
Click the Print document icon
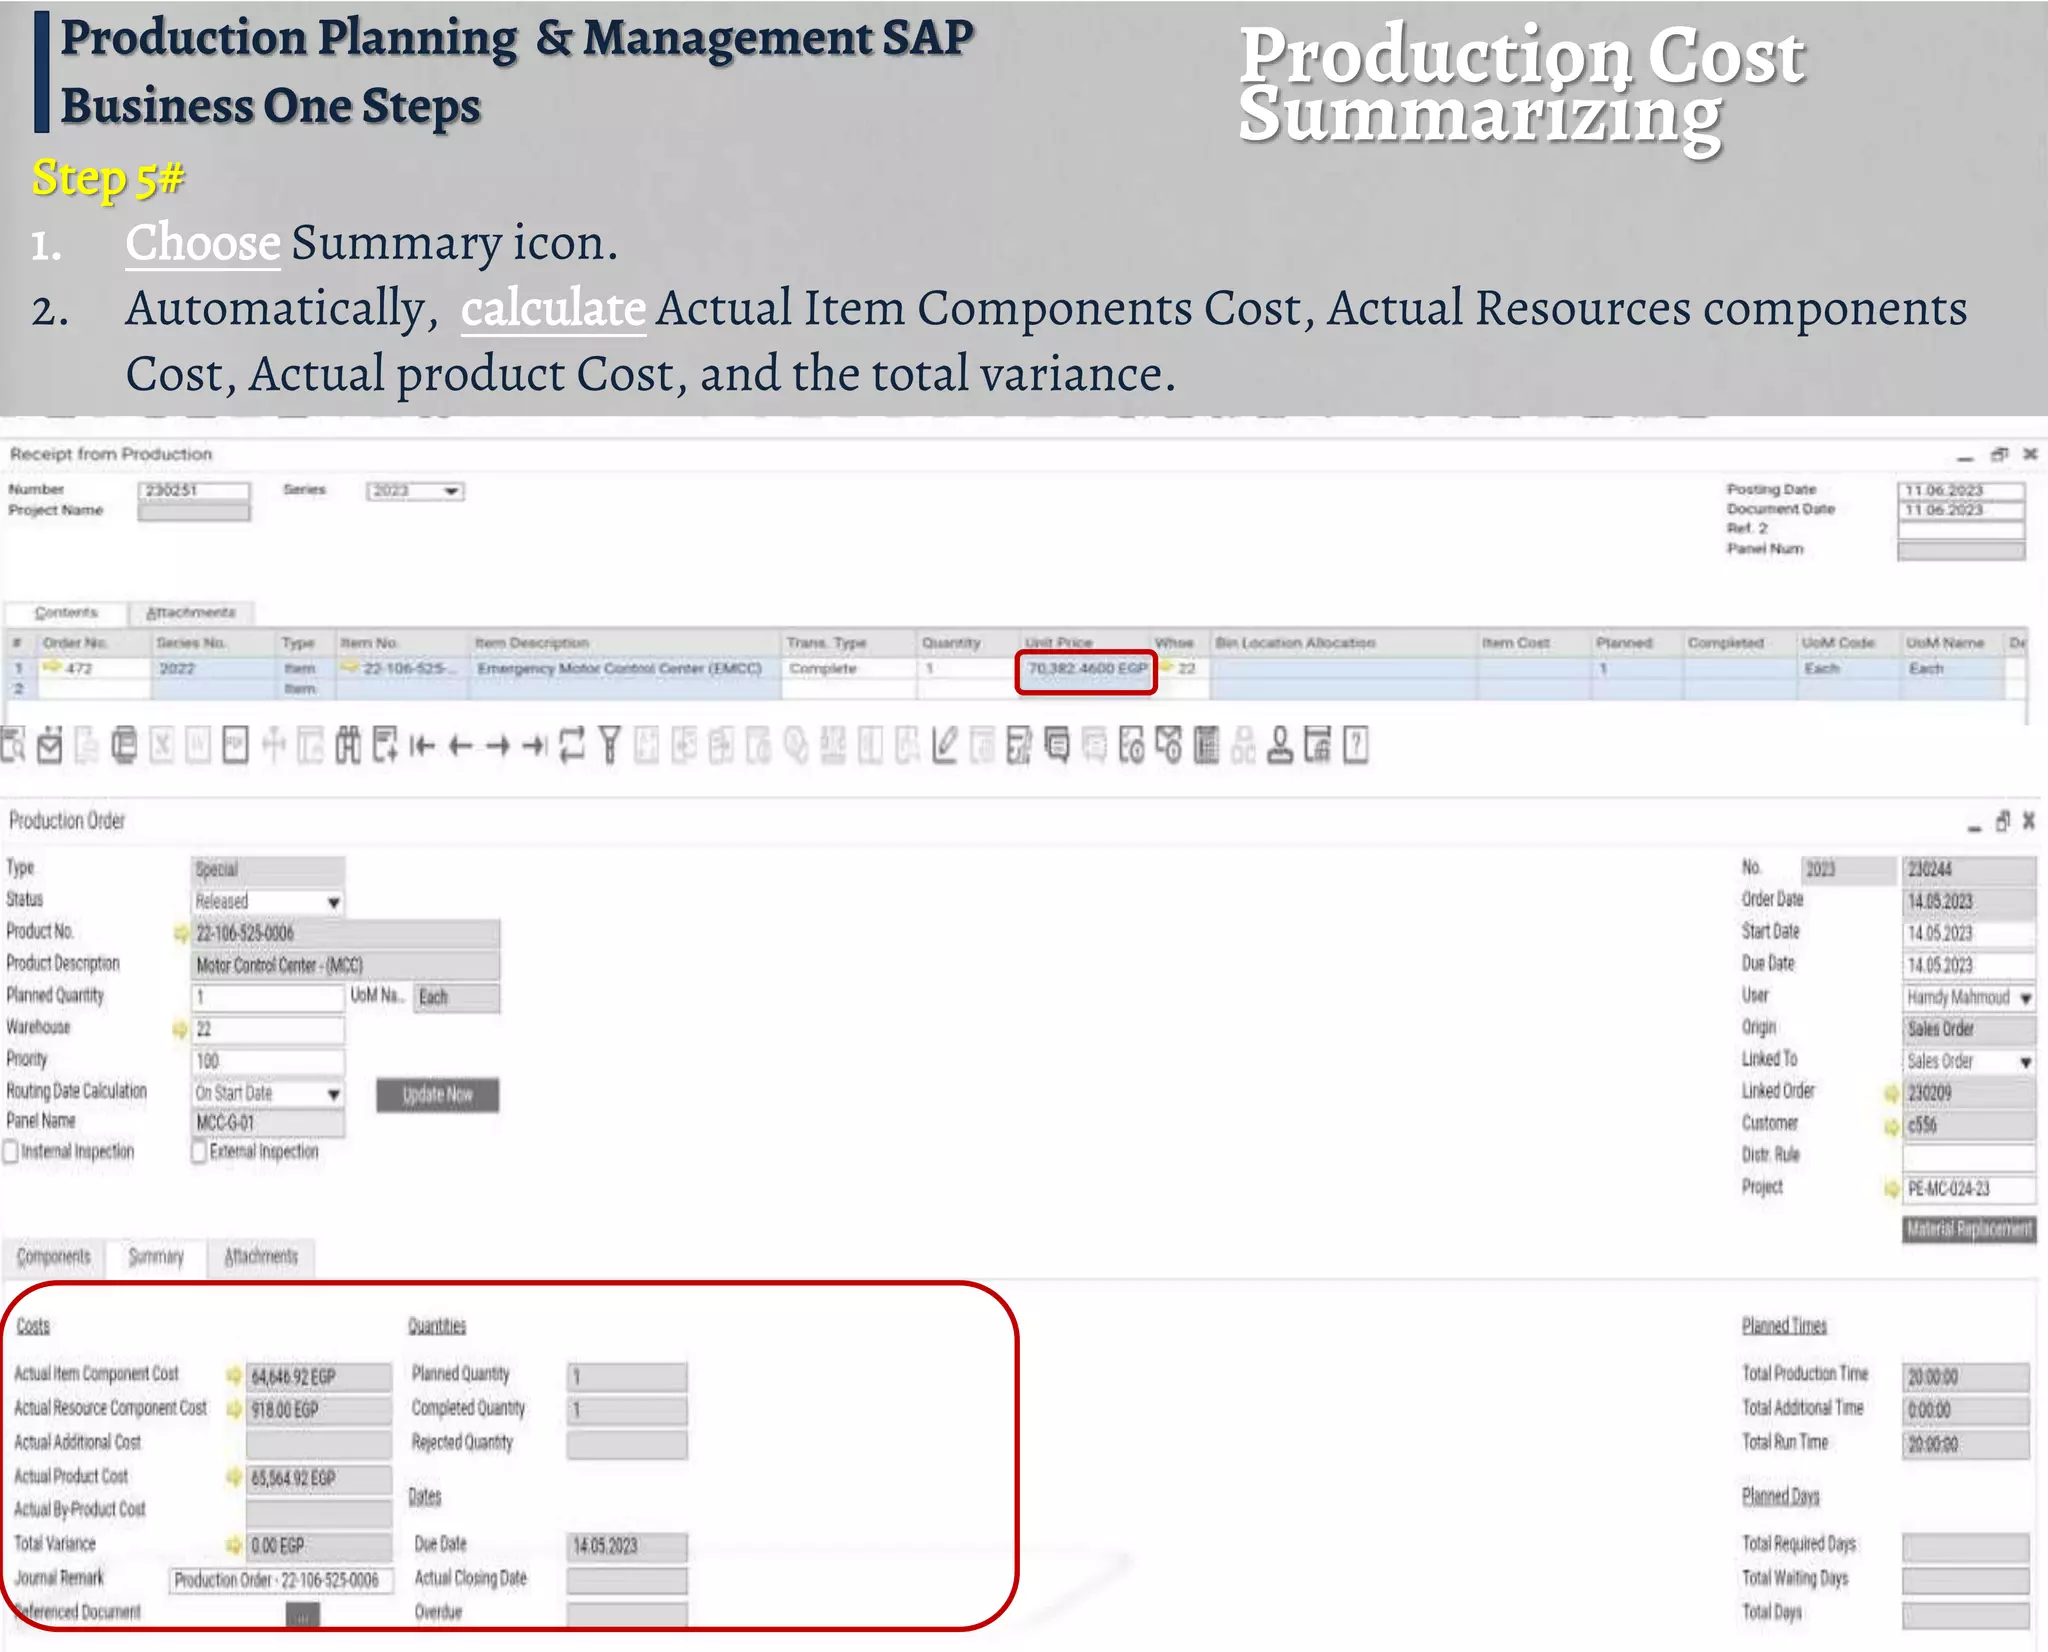tap(124, 746)
